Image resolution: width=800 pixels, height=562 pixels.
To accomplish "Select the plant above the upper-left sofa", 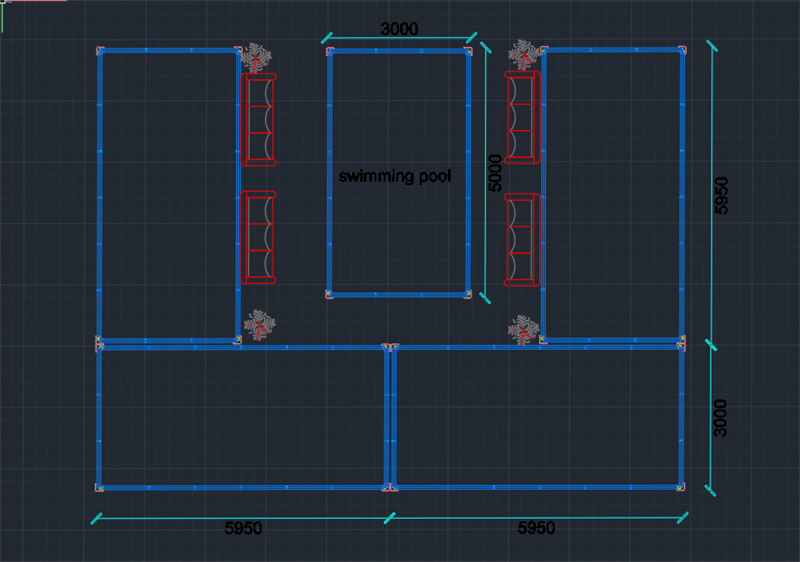I will coord(256,58).
